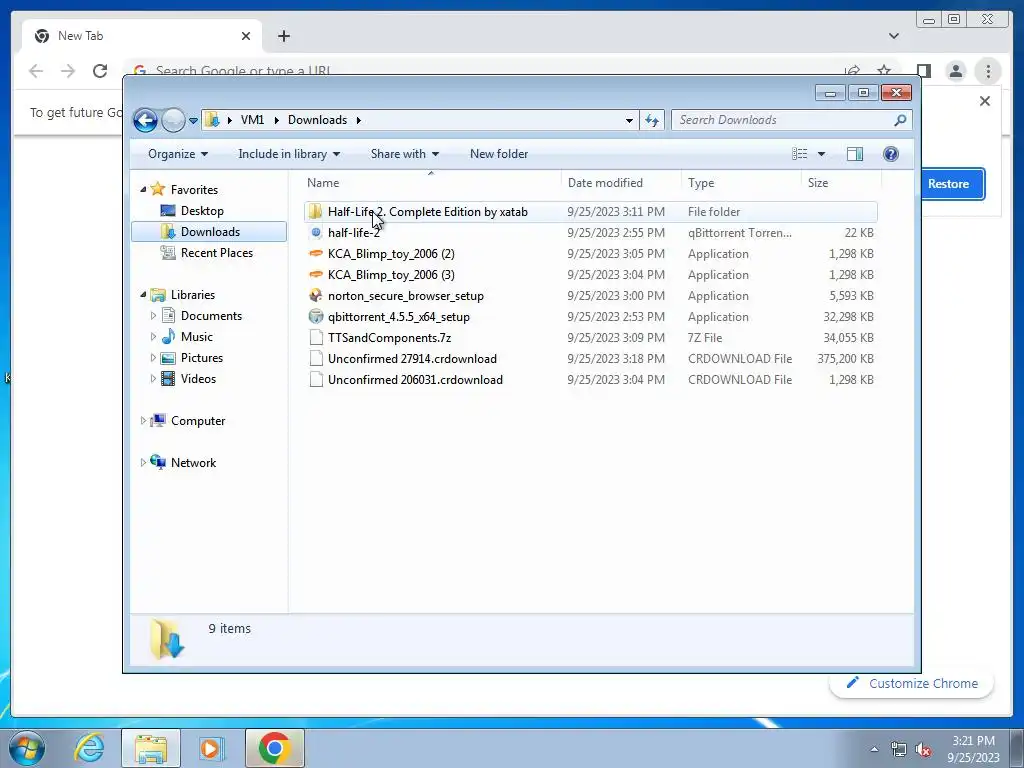Select KCA_Blimp_toy_2006 (2) application icon

(x=315, y=253)
